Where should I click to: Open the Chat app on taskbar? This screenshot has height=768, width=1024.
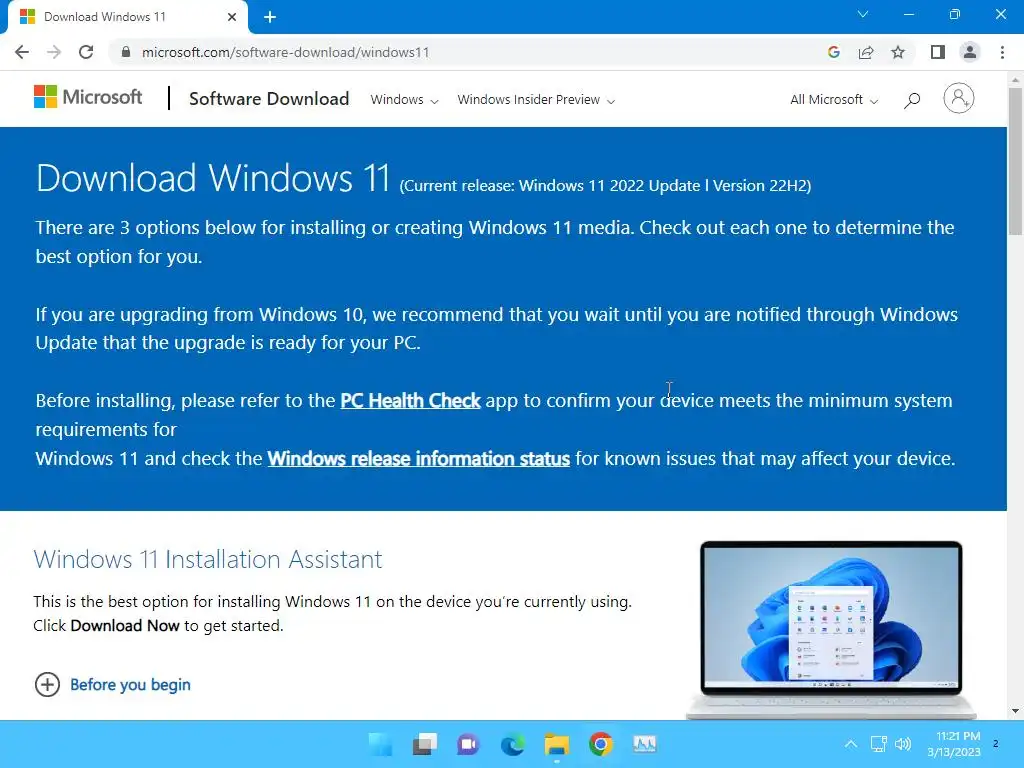(x=468, y=744)
